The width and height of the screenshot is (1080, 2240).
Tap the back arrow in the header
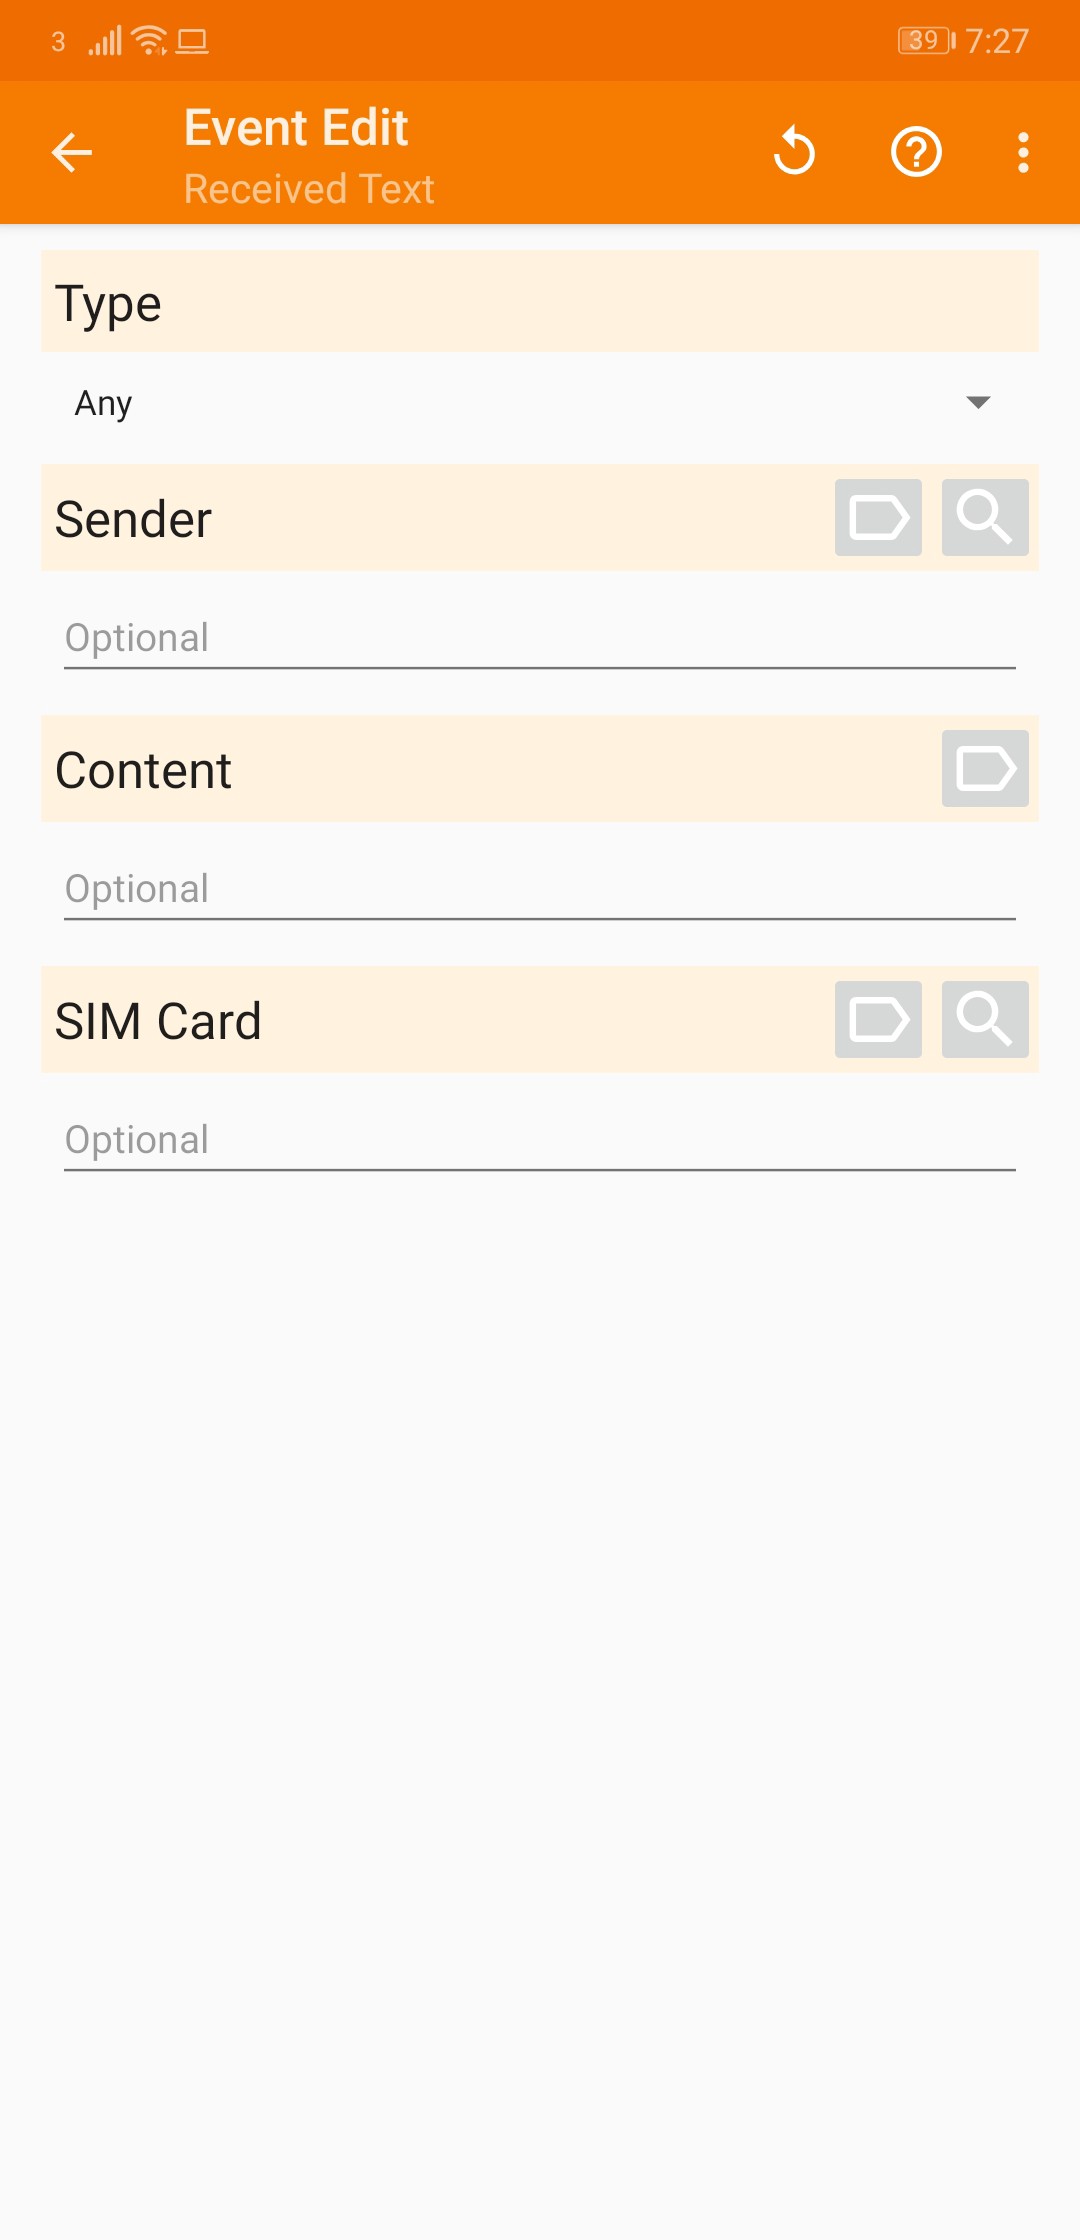click(x=72, y=153)
